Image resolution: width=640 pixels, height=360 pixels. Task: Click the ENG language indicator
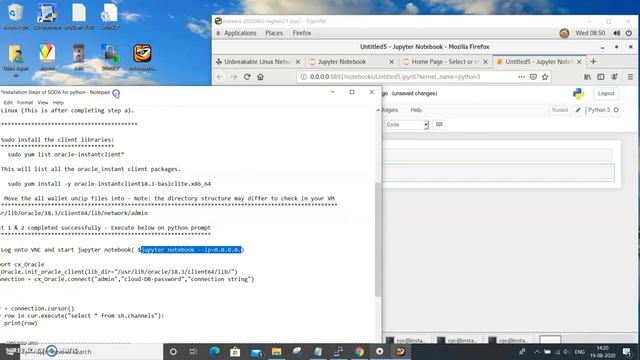(580, 351)
